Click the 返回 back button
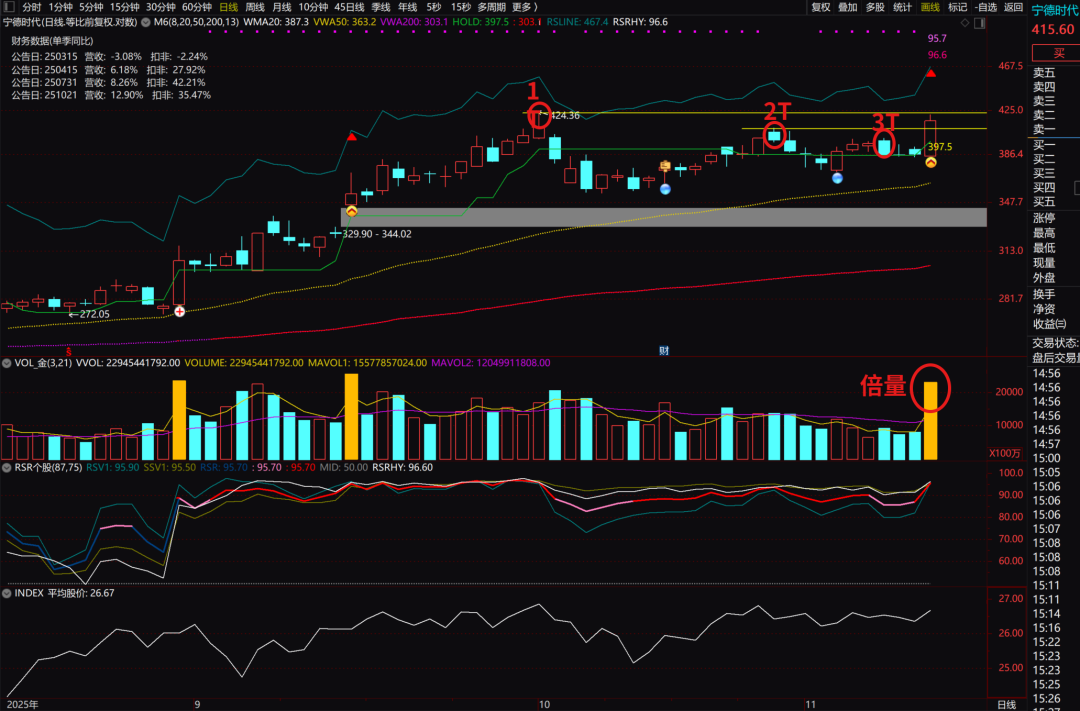The width and height of the screenshot is (1080, 711). tap(1013, 7)
